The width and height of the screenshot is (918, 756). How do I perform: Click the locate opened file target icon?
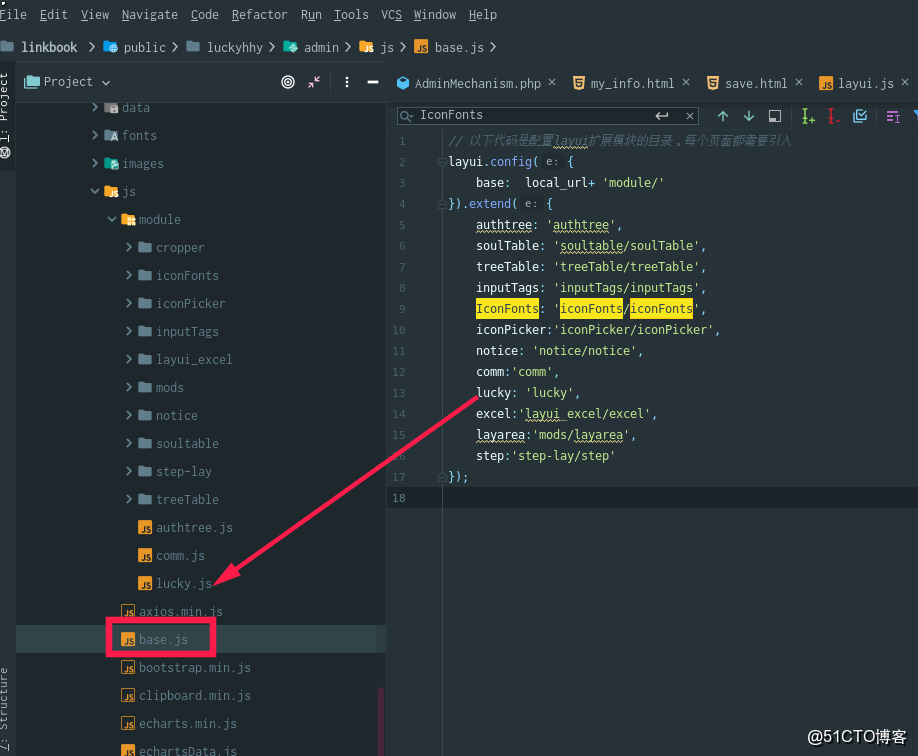(x=287, y=82)
